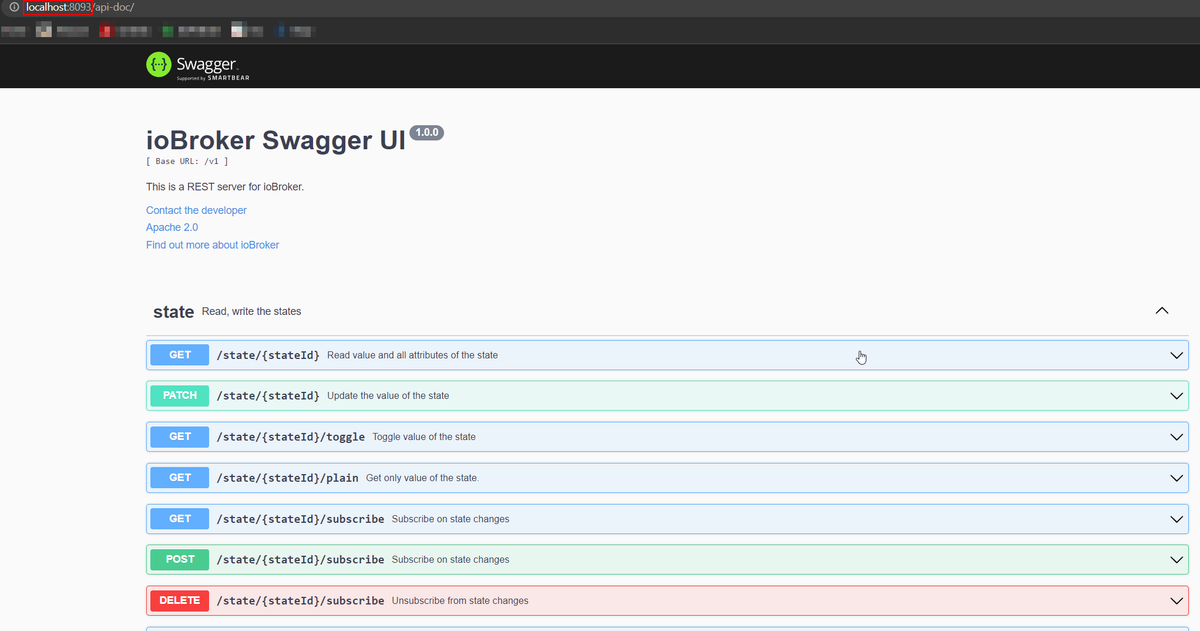Click 'This is a REST server for ioBroker.' text
Viewport: 1200px width, 631px height.
[x=226, y=187]
